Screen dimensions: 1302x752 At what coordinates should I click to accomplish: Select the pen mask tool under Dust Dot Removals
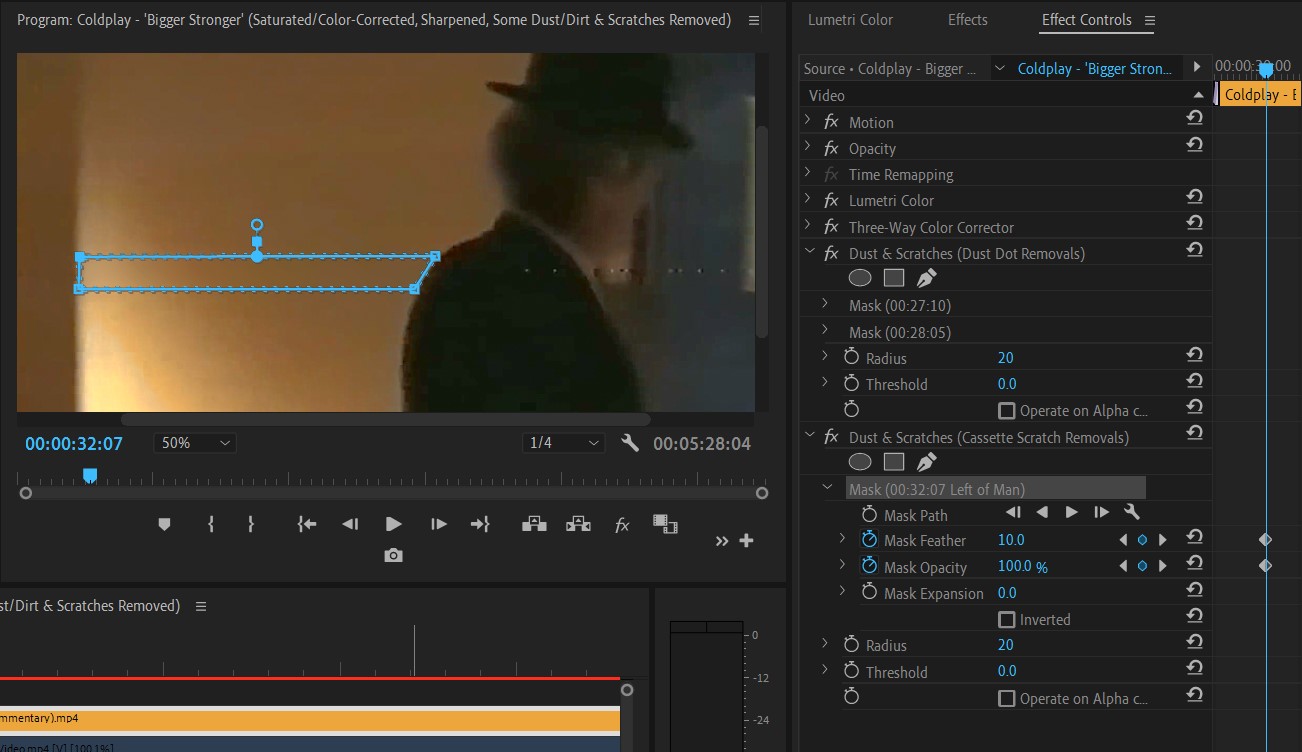pyautogui.click(x=927, y=278)
